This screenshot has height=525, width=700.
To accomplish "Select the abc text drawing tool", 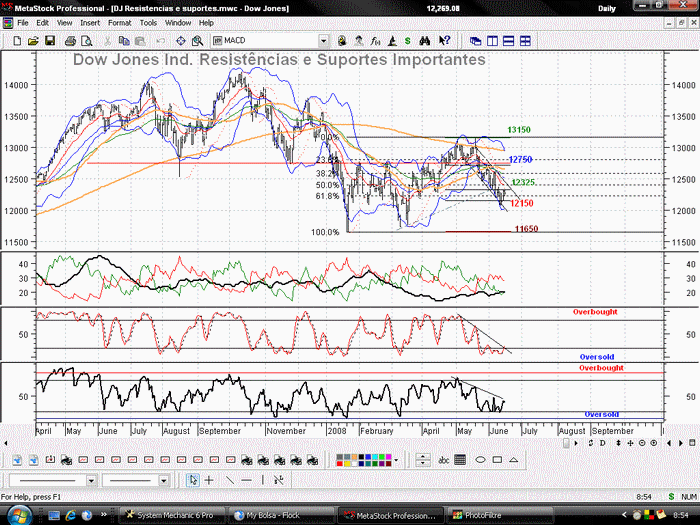I will [443, 460].
